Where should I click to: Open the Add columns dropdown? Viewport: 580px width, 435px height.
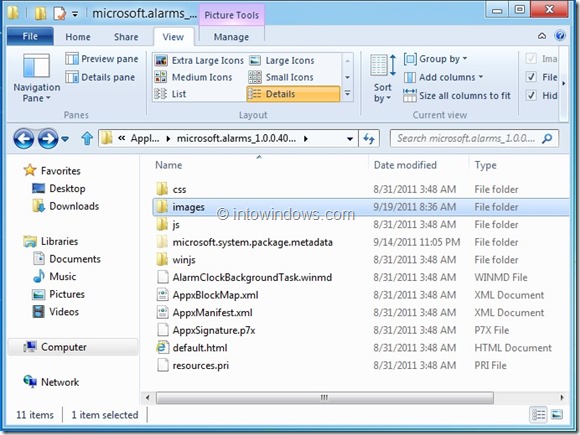(x=444, y=77)
